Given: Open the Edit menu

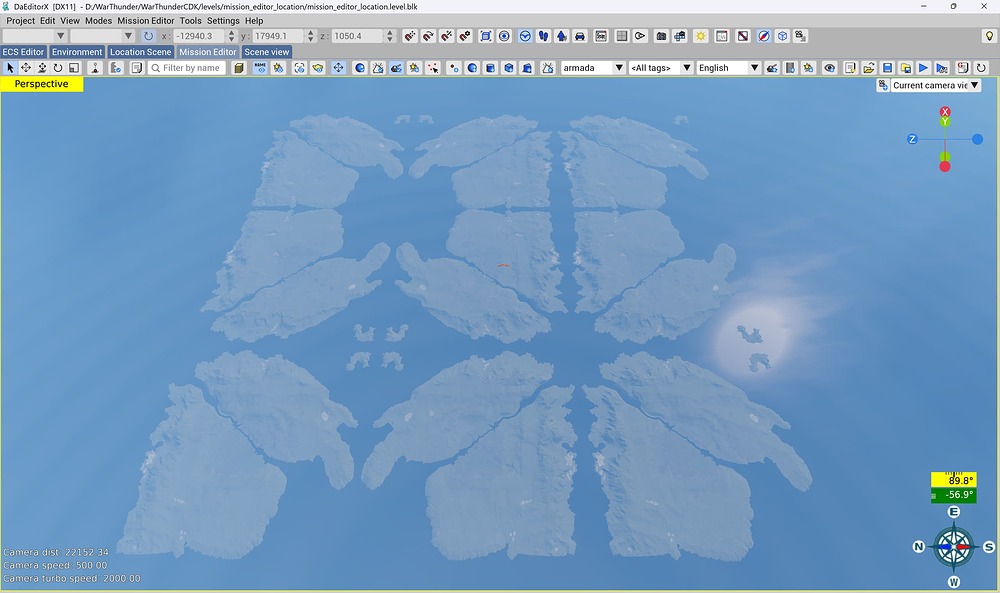Looking at the screenshot, I should (x=47, y=20).
